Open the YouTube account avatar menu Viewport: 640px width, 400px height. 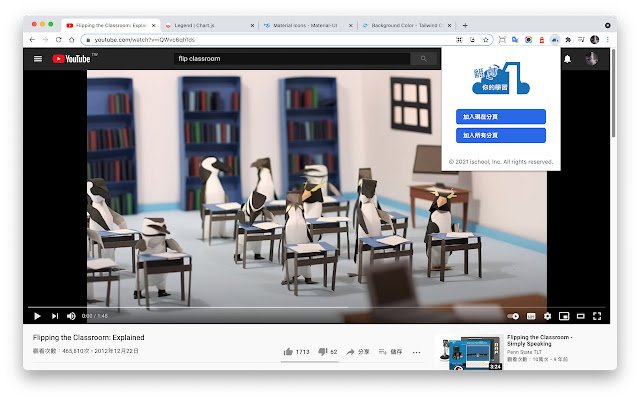tap(591, 59)
